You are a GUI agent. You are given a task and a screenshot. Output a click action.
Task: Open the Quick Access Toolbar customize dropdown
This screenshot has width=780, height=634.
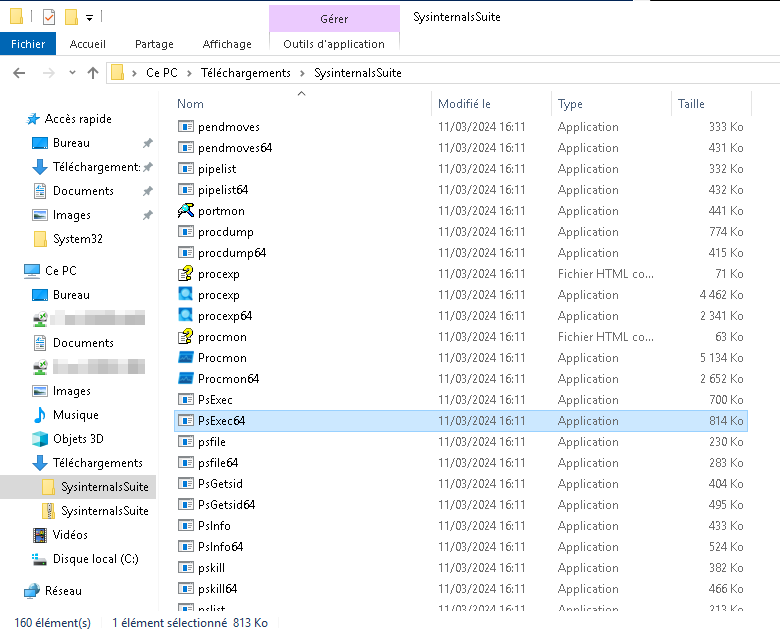click(x=90, y=18)
